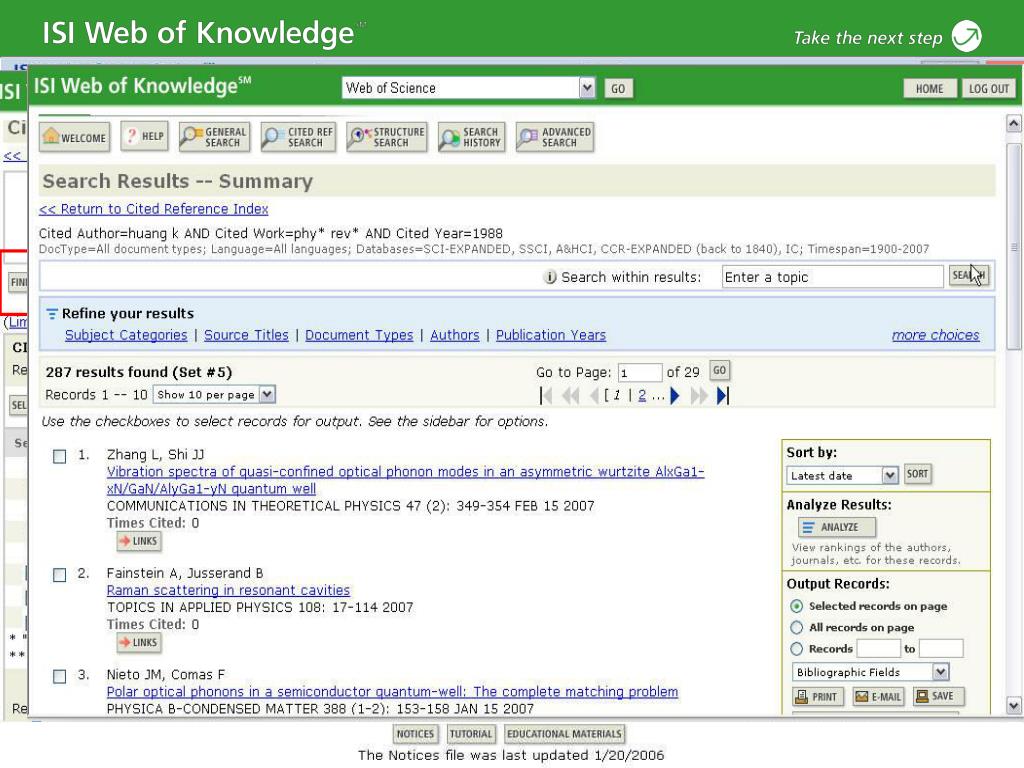Open the Web of Science database dropdown
This screenshot has height=768, width=1024.
587,88
